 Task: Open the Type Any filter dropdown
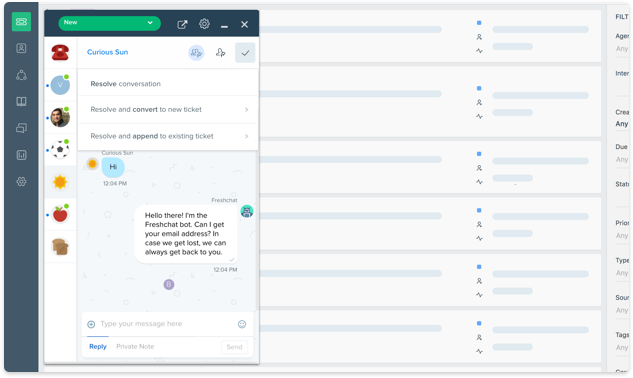(622, 273)
